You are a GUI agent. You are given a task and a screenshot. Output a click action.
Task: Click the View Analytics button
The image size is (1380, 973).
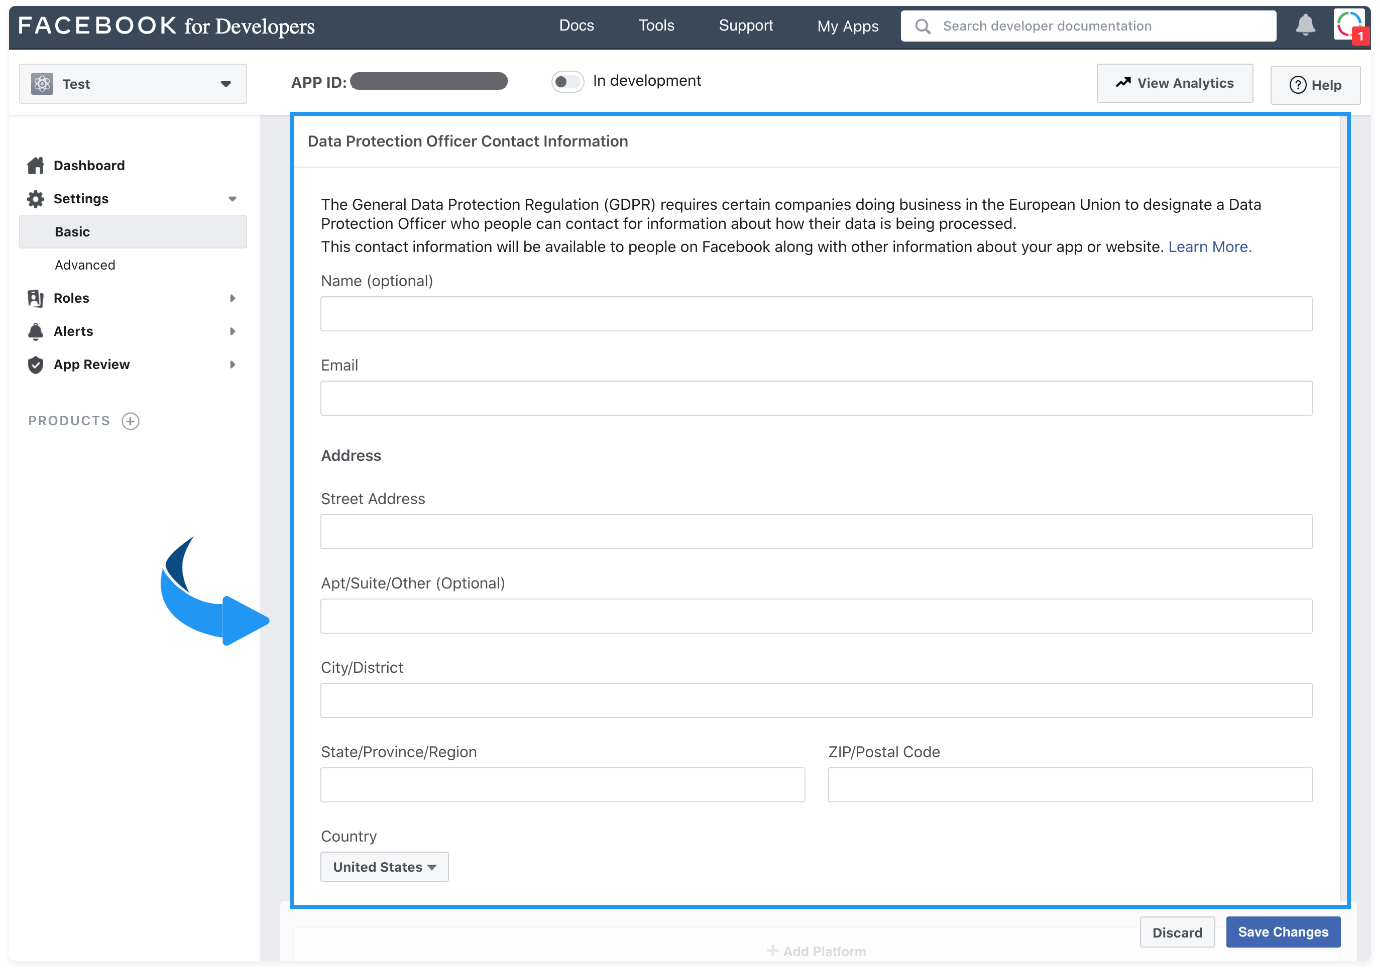(x=1175, y=83)
